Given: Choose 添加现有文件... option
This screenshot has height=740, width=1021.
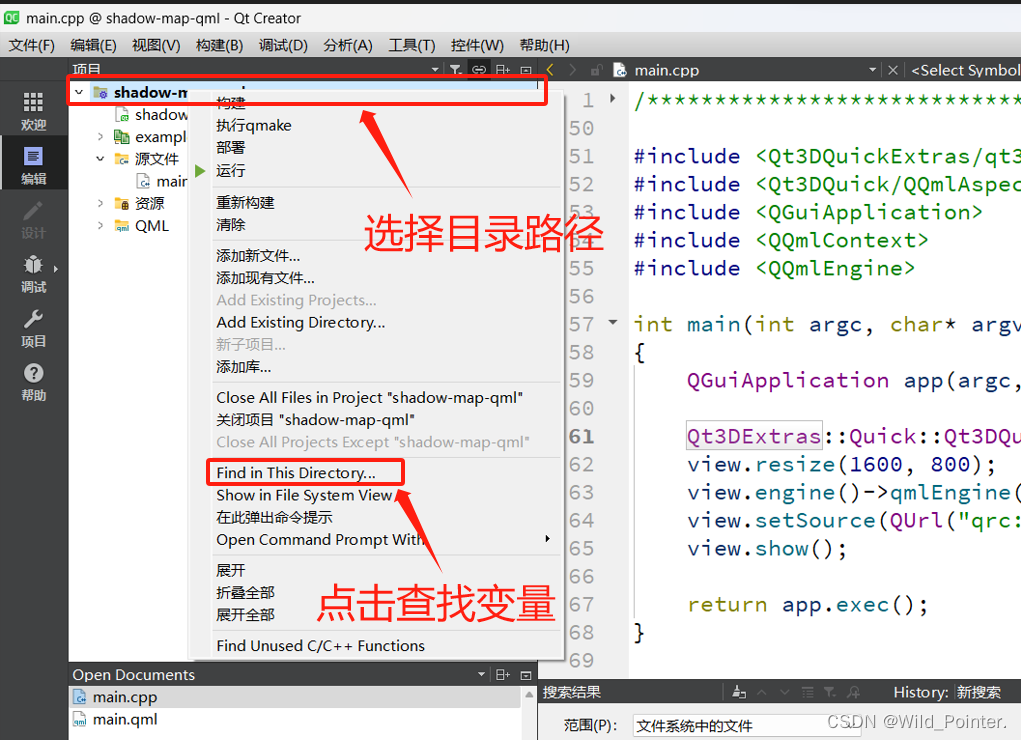Looking at the screenshot, I should pyautogui.click(x=265, y=278).
